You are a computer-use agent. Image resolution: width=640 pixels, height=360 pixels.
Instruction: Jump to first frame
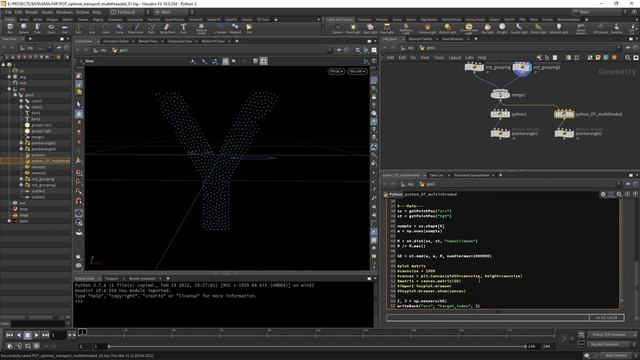coord(9,335)
